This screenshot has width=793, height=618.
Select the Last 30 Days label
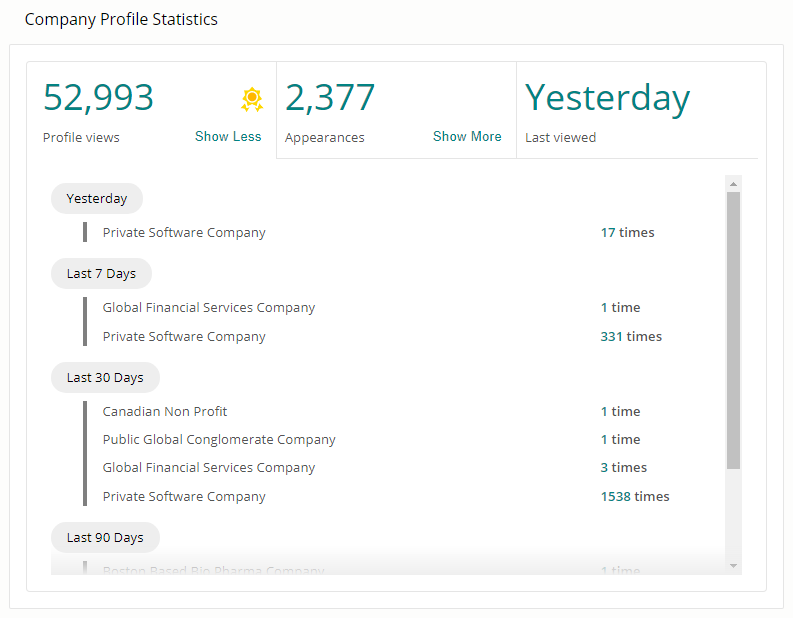[x=105, y=377]
